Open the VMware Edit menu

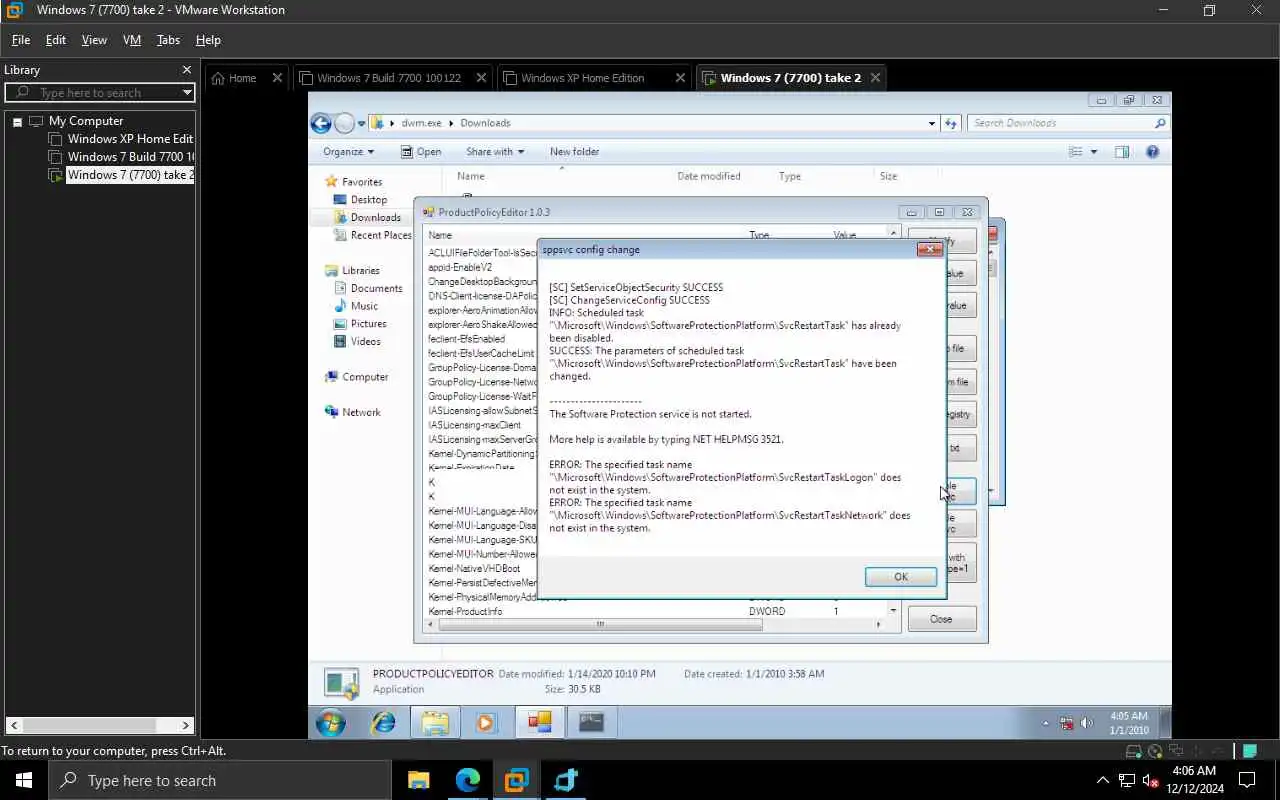coord(56,40)
